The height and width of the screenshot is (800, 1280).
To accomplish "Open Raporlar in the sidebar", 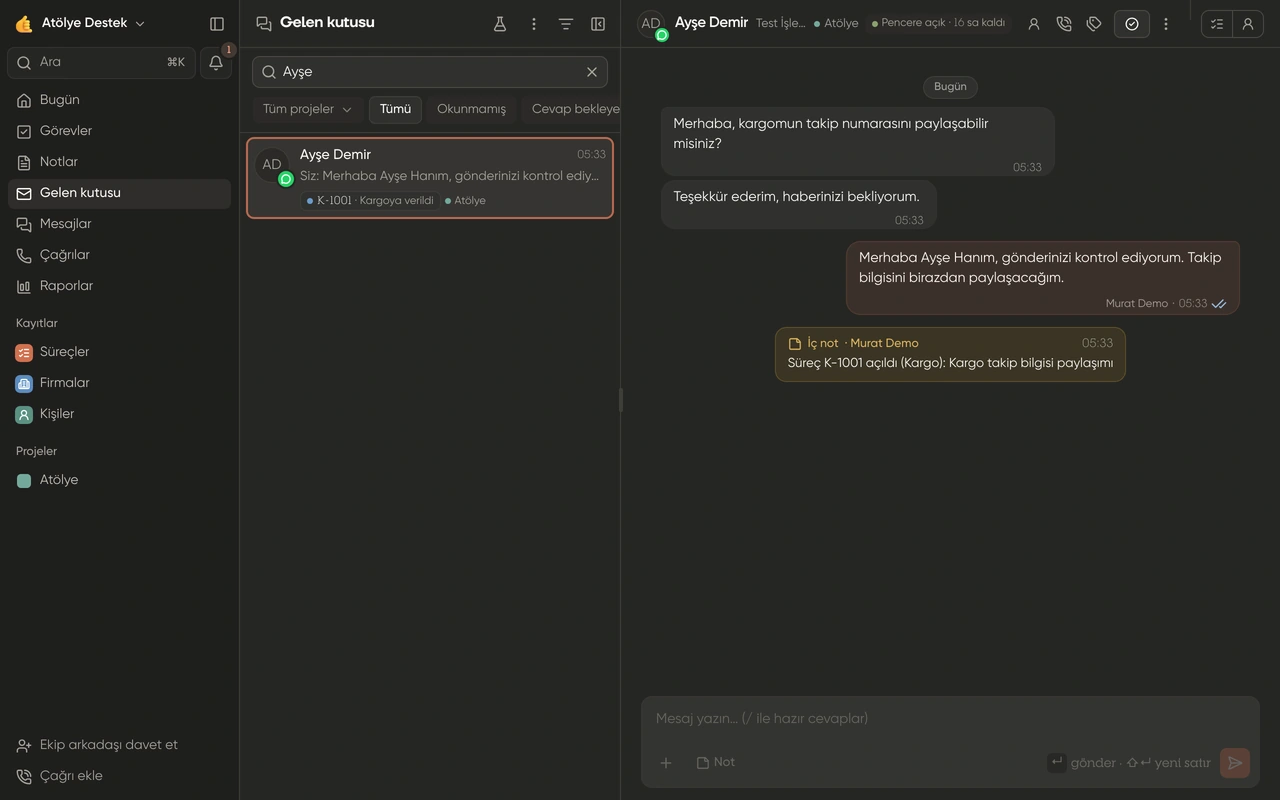I will coord(119,286).
